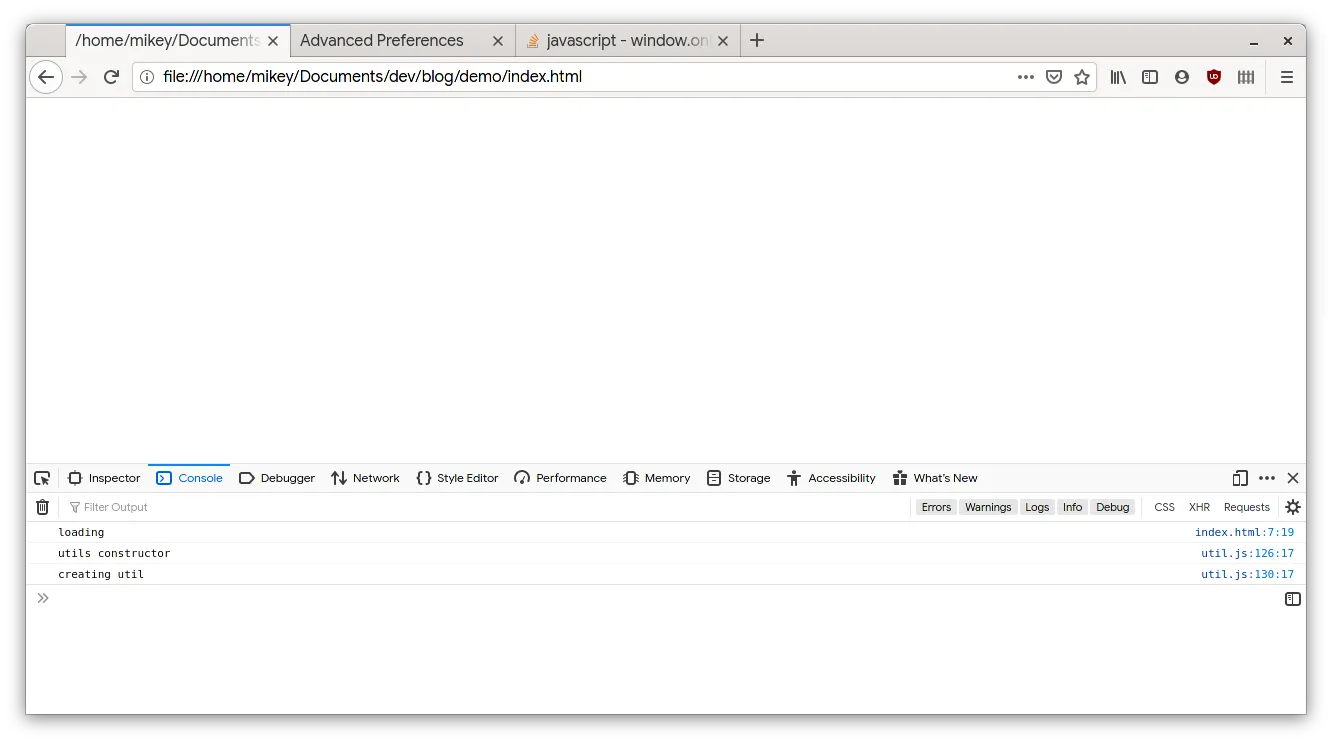Screen dimensions: 1332x743
Task: Open the util.js:130:17 source link
Action: (x=1247, y=575)
